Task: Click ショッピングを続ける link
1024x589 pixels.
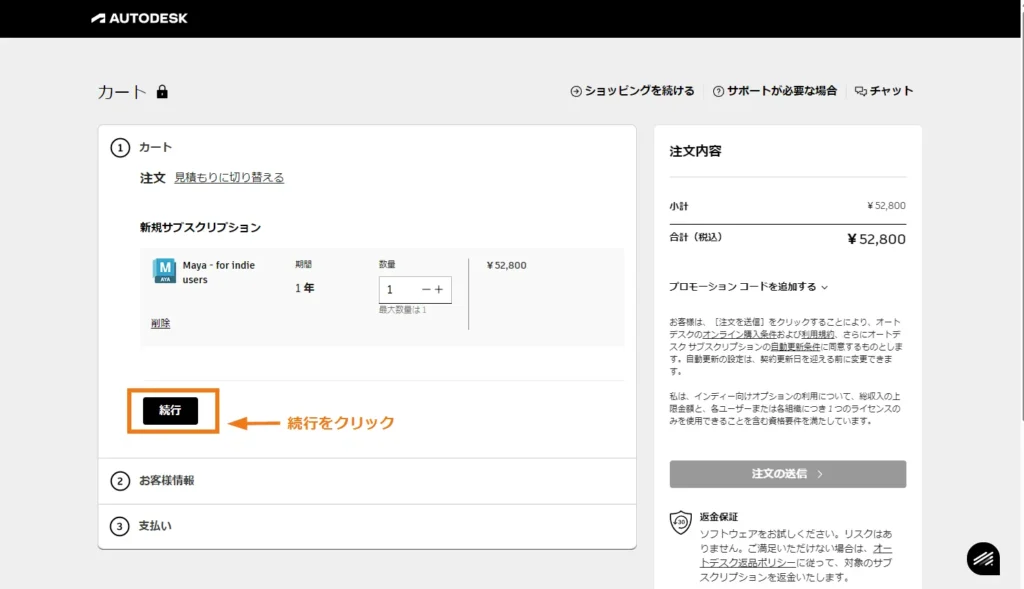Action: click(x=632, y=91)
